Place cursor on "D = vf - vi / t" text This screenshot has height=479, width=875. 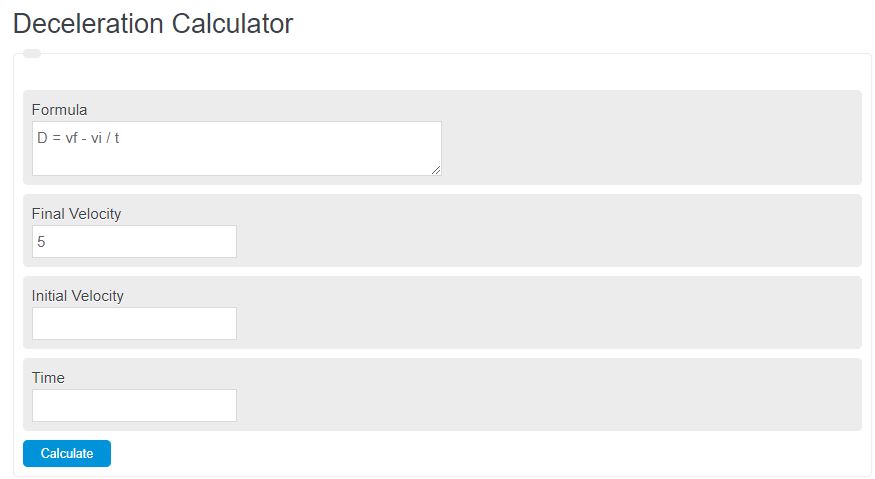tap(79, 138)
